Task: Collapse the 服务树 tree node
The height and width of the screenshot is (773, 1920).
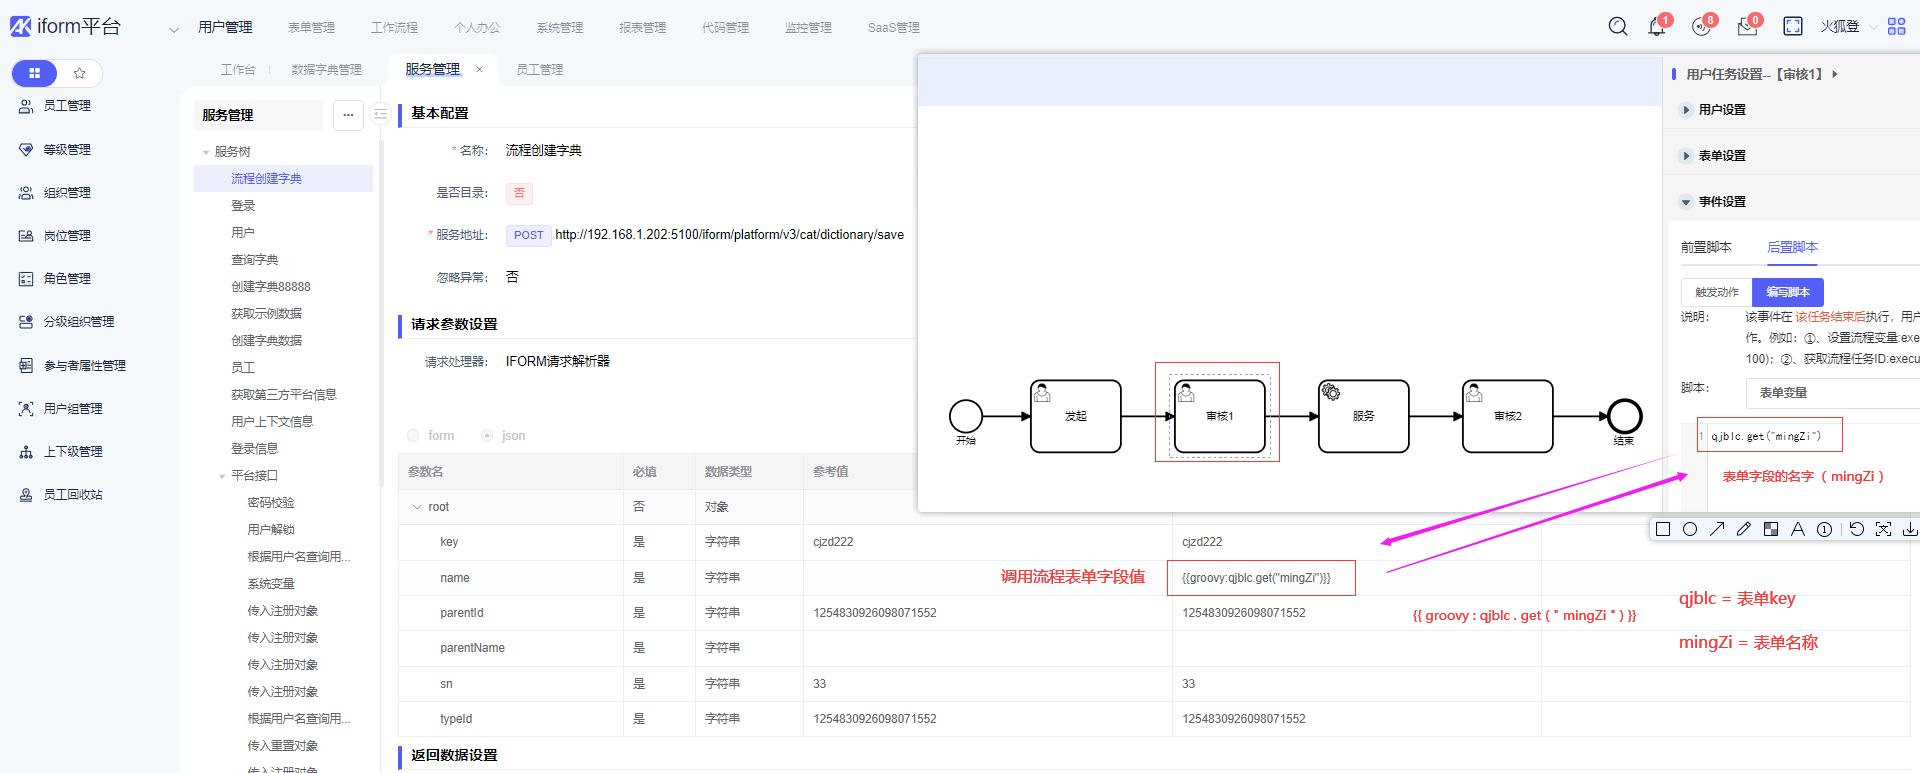Action: (206, 152)
